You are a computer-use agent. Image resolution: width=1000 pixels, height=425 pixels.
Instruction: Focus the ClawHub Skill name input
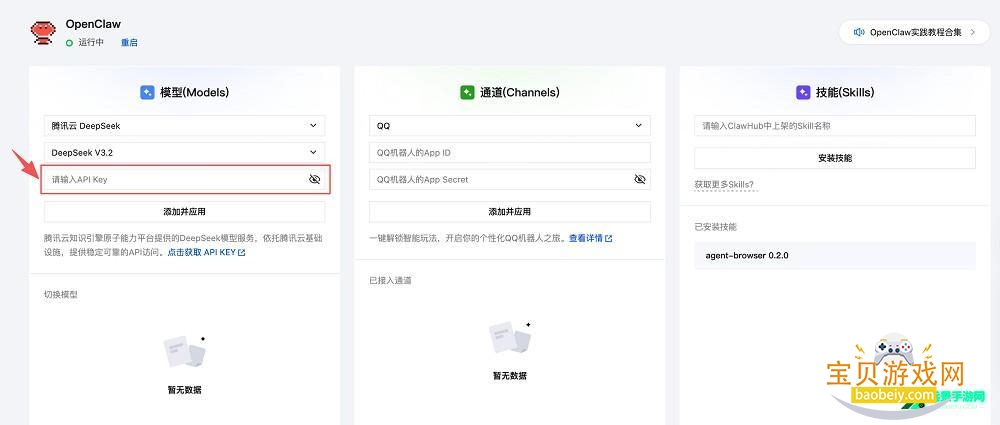(835, 126)
